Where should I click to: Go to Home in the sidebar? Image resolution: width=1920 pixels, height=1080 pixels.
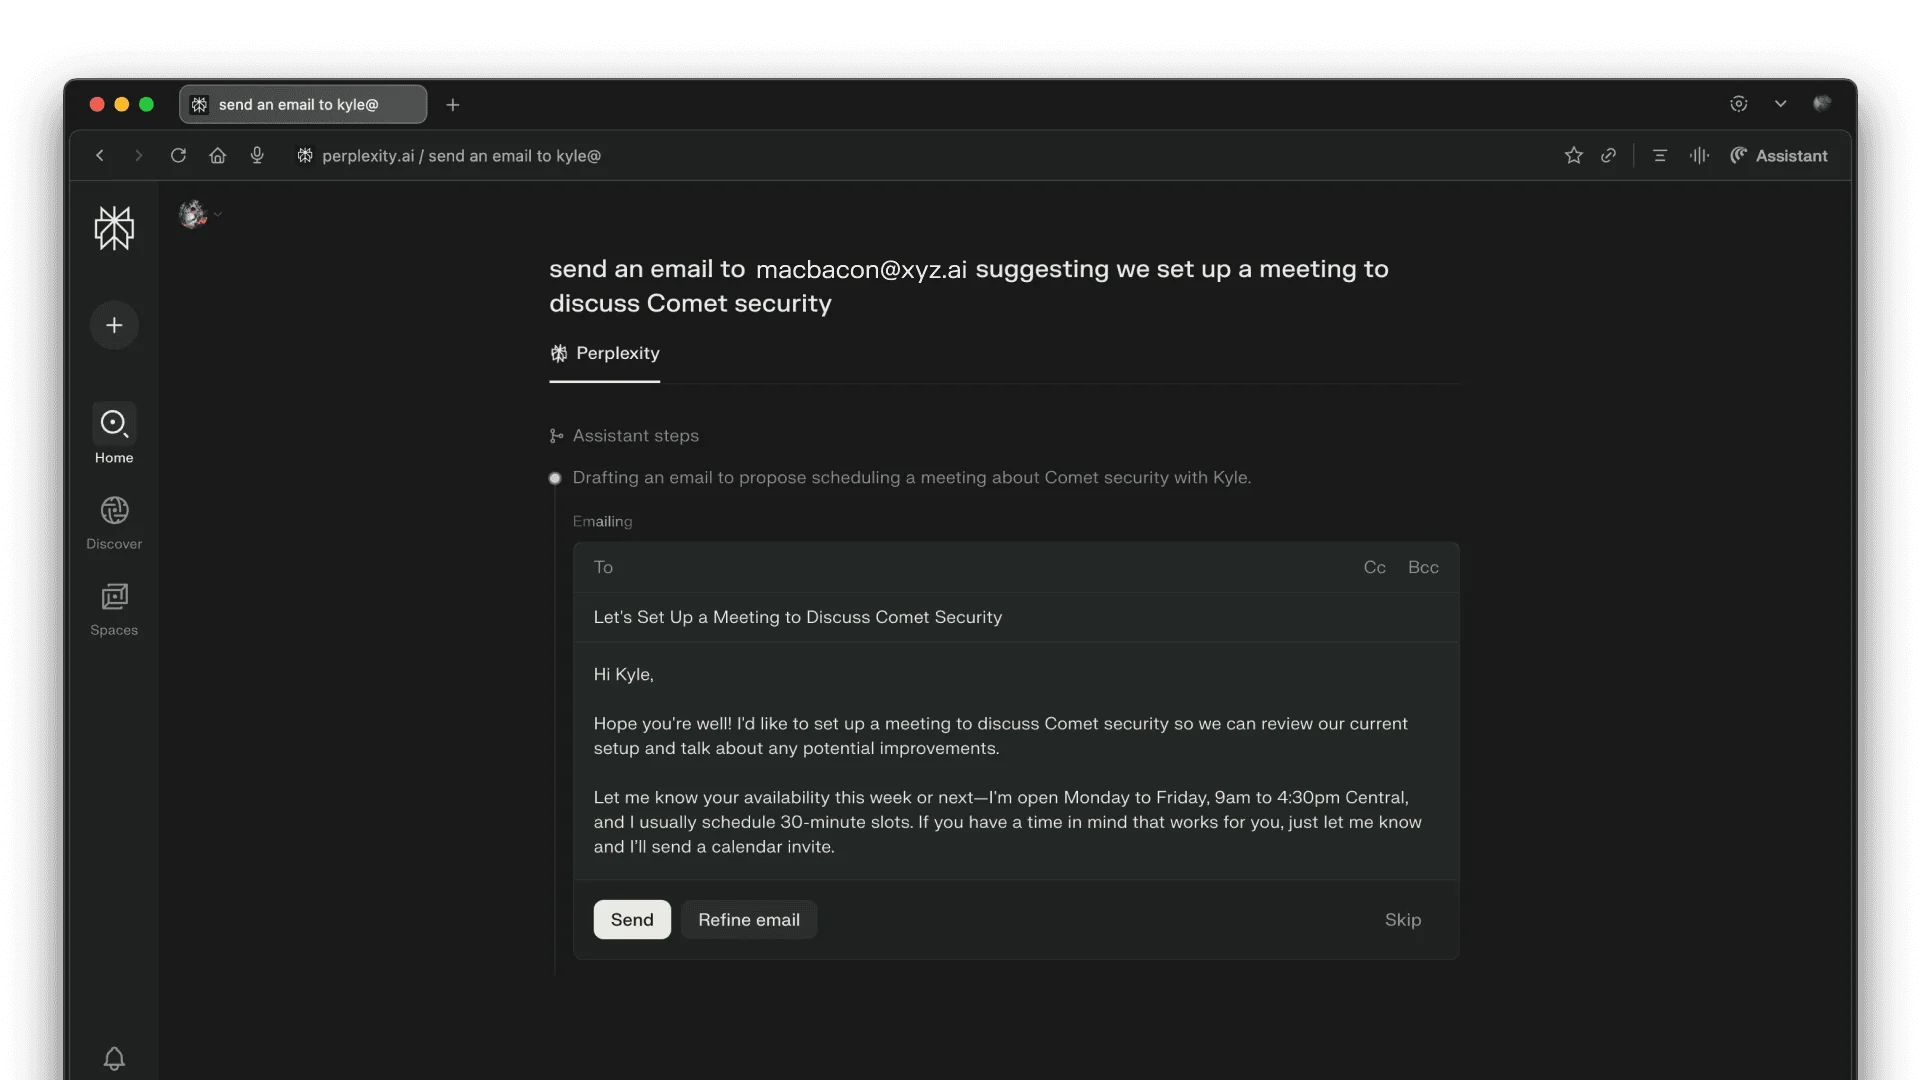pyautogui.click(x=114, y=434)
